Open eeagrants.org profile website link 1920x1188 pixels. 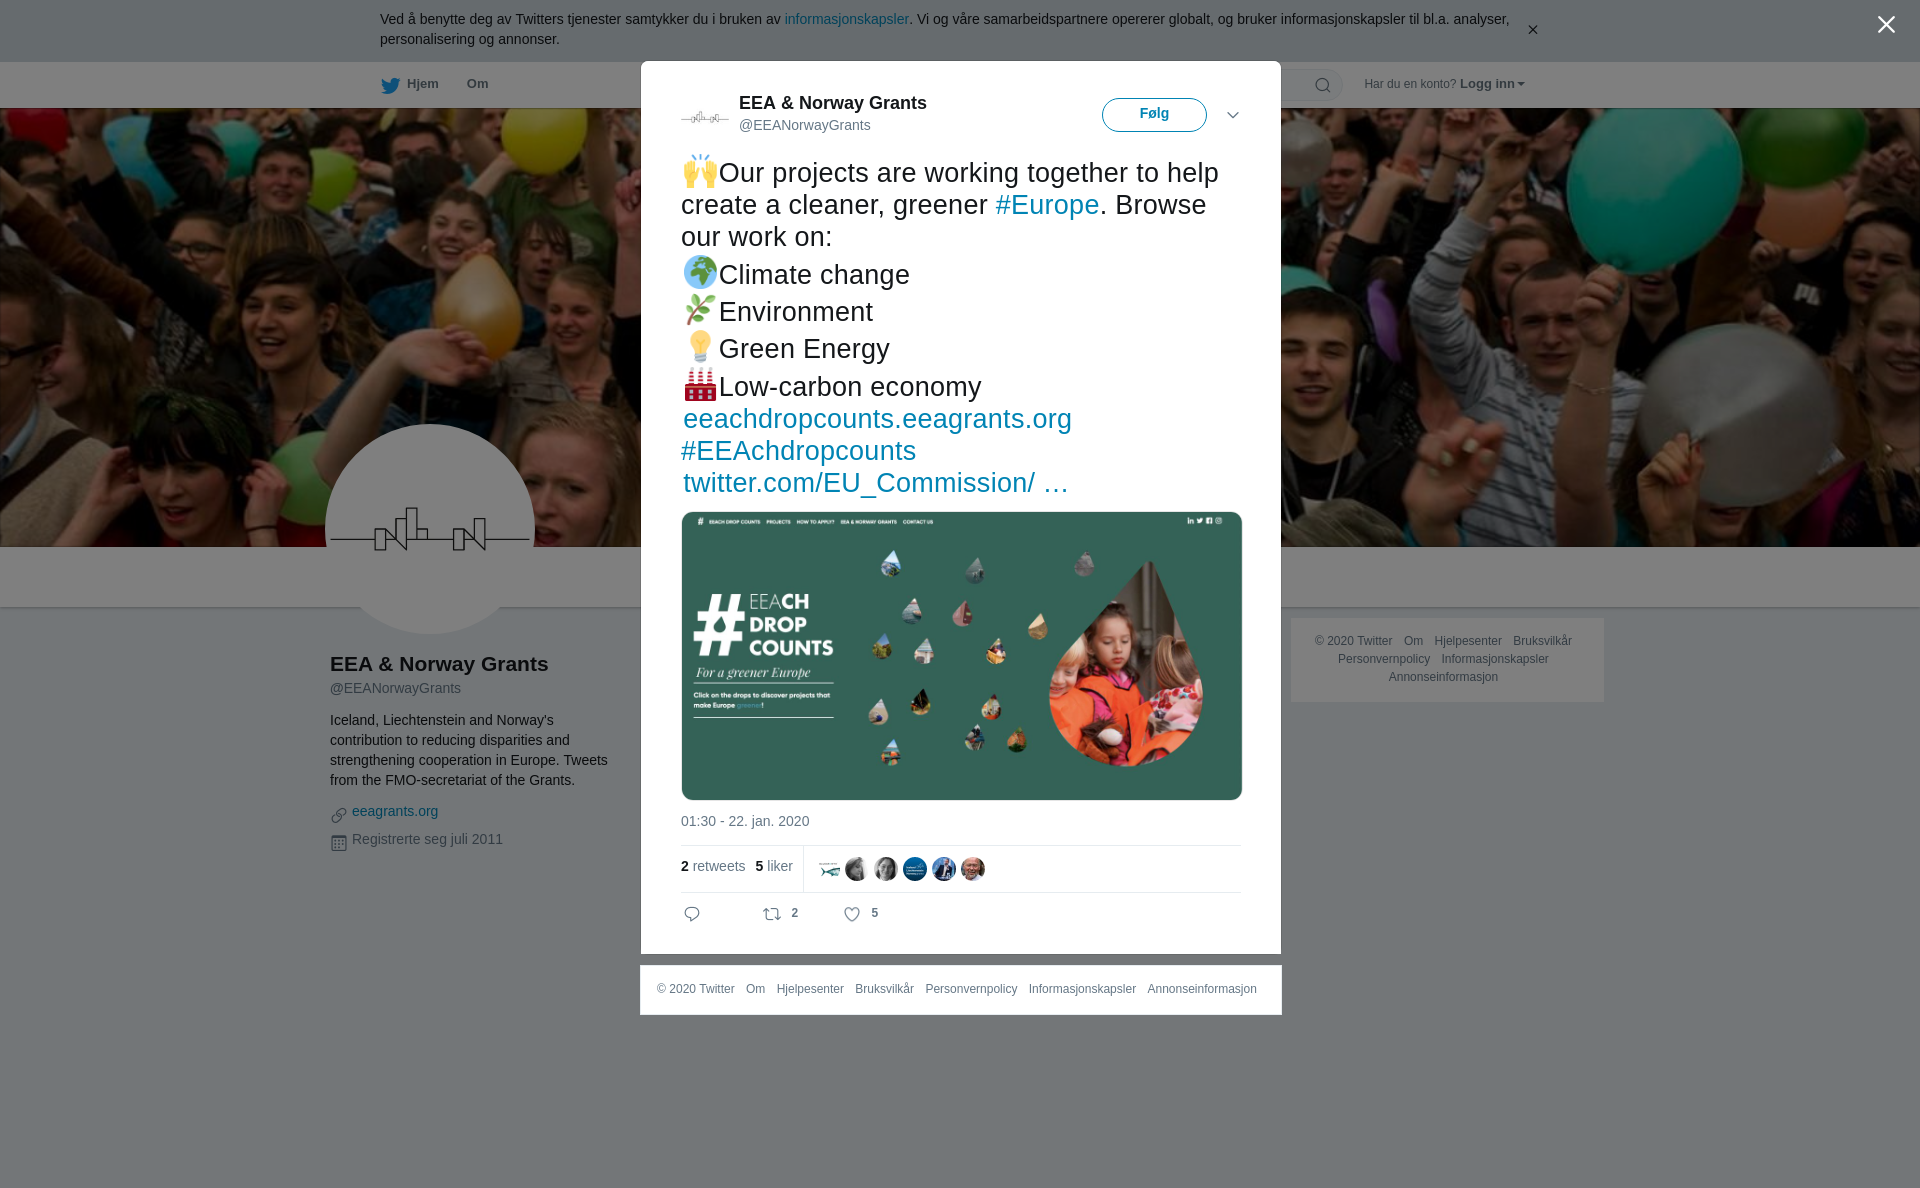pyautogui.click(x=395, y=811)
